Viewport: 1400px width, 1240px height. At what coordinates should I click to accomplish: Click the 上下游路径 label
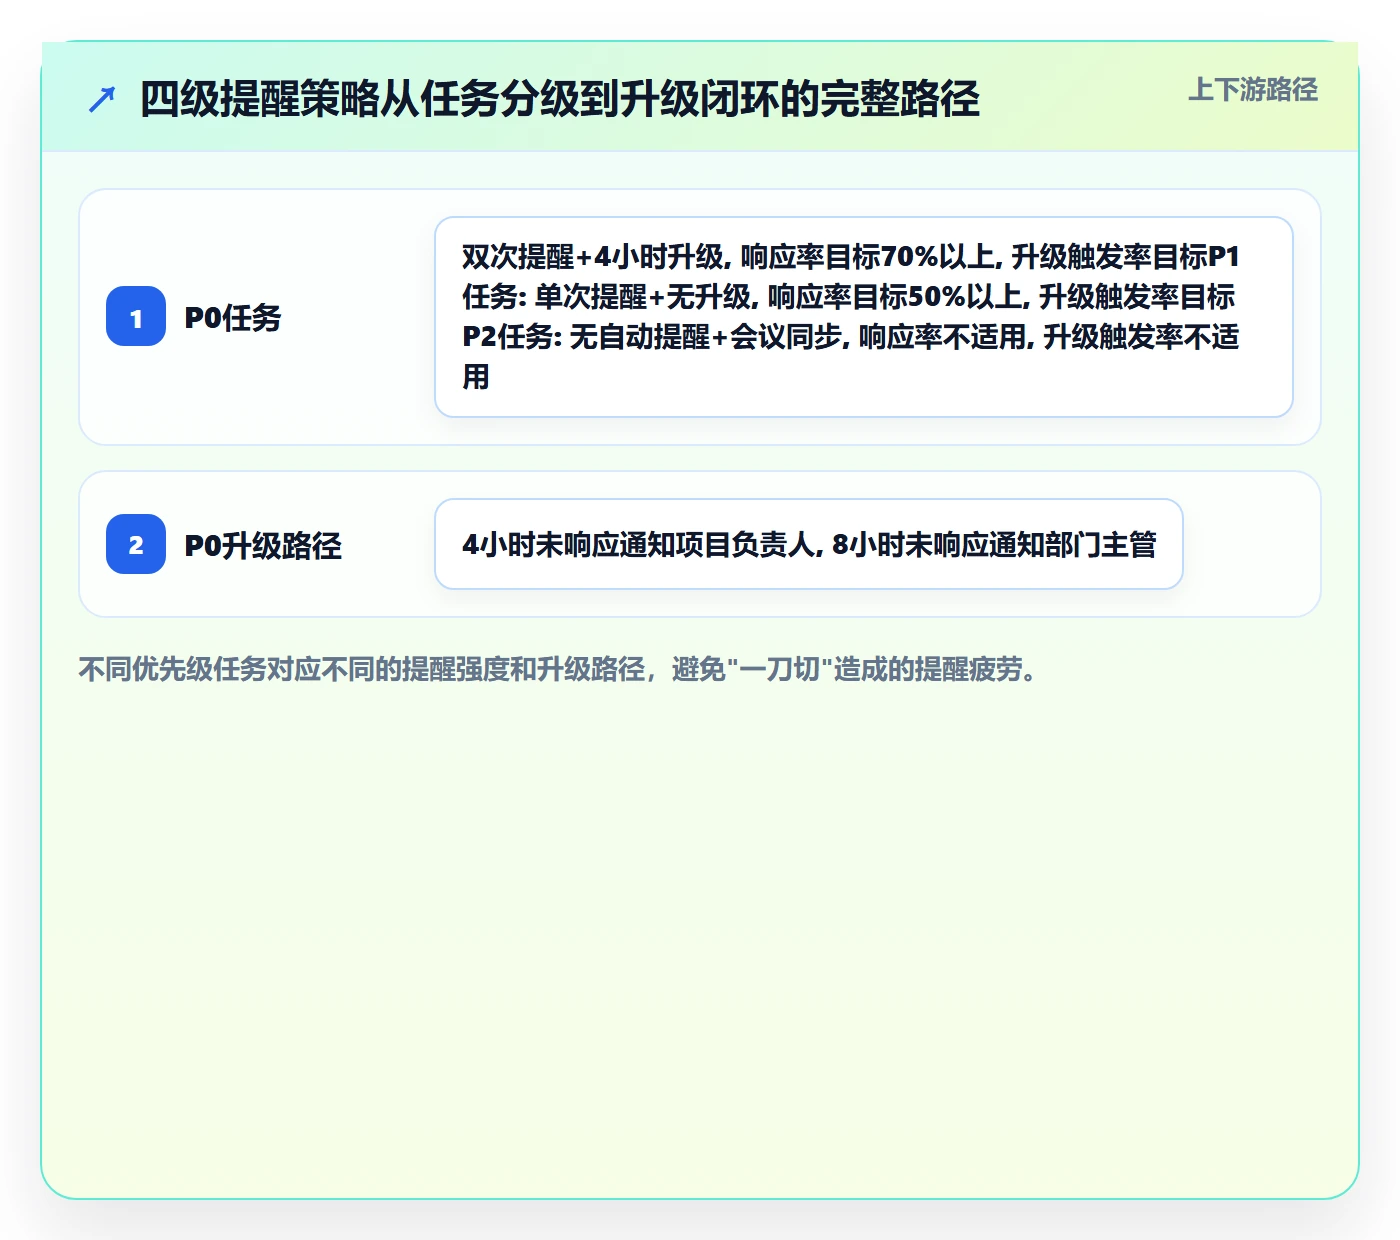point(1252,89)
